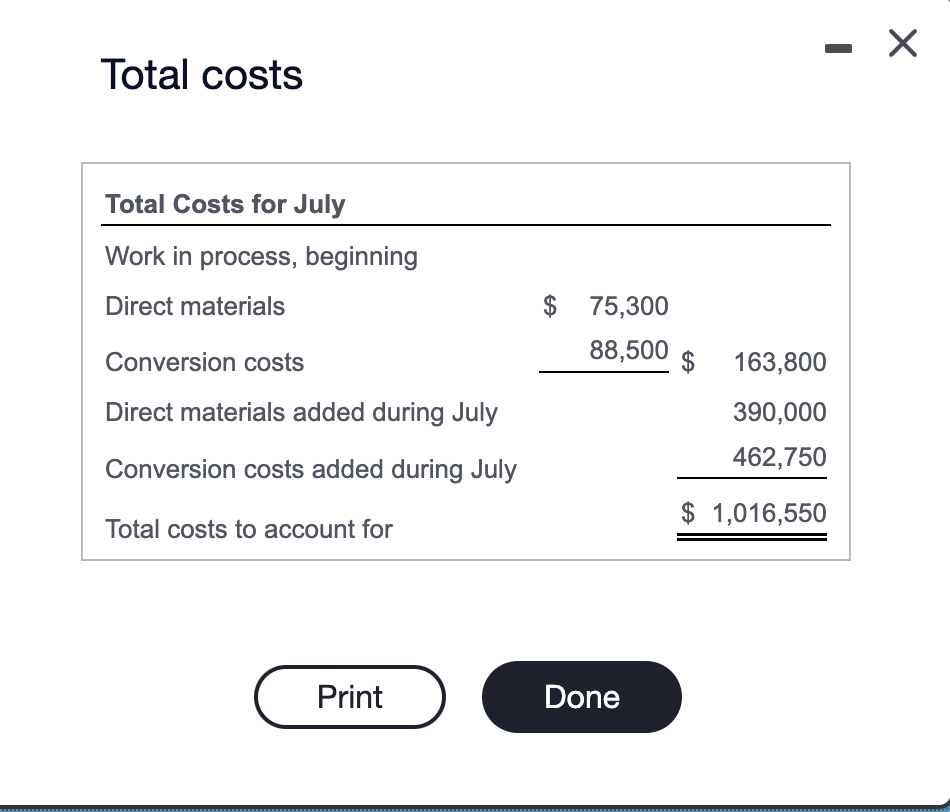Viewport: 950px width, 812px height.
Task: Click the Work in process, beginning row
Action: click(260, 256)
